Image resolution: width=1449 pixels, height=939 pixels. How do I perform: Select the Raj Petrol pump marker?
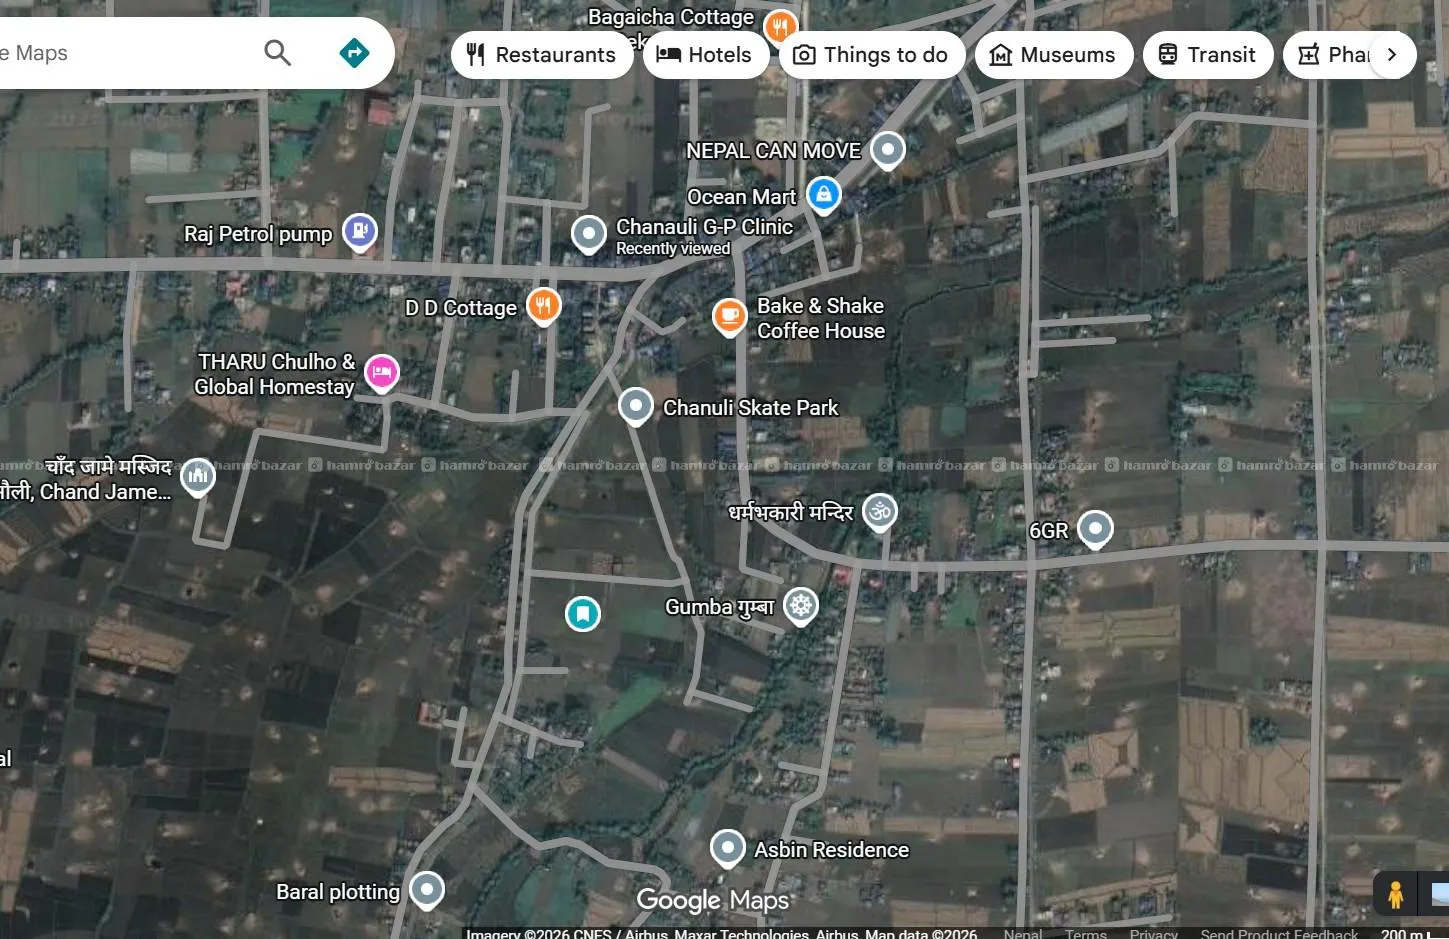coord(360,231)
